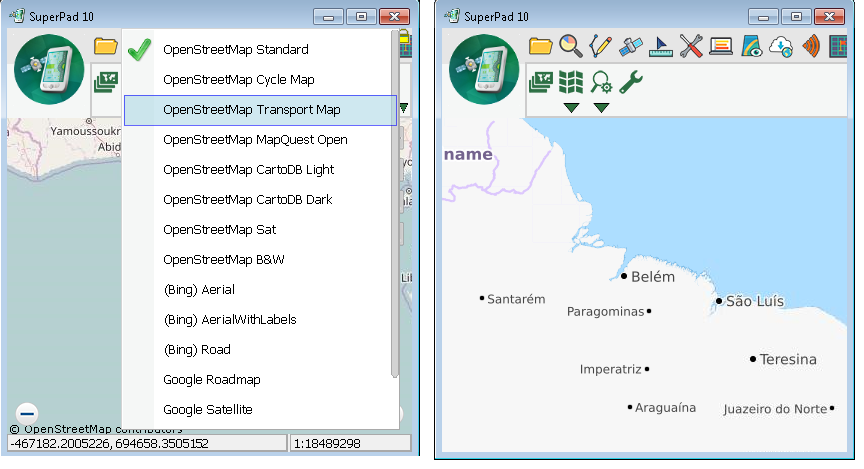
Task: Click the laptop display icon
Action: [x=721, y=47]
